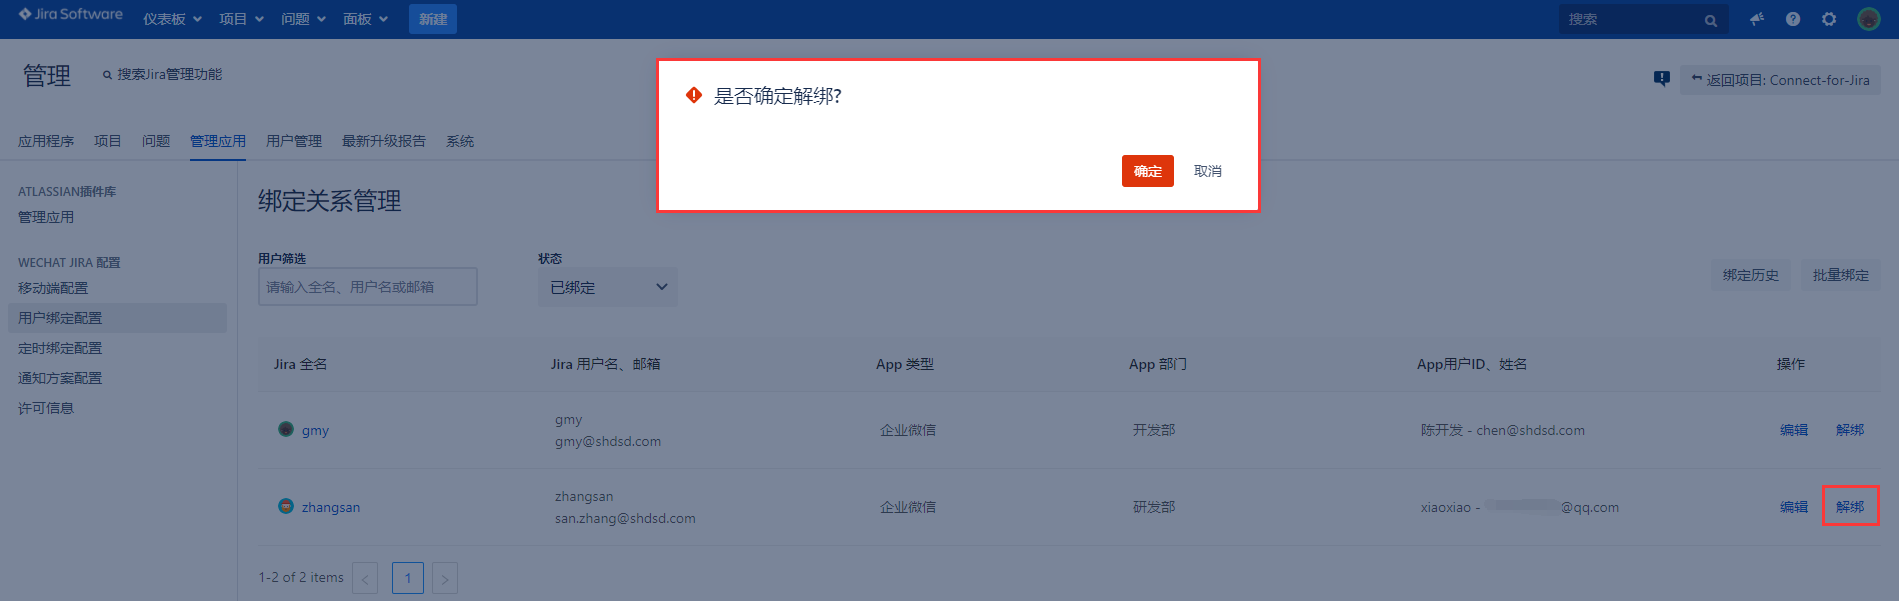
Task: Switch to the 用户管理 tab
Action: click(x=294, y=141)
